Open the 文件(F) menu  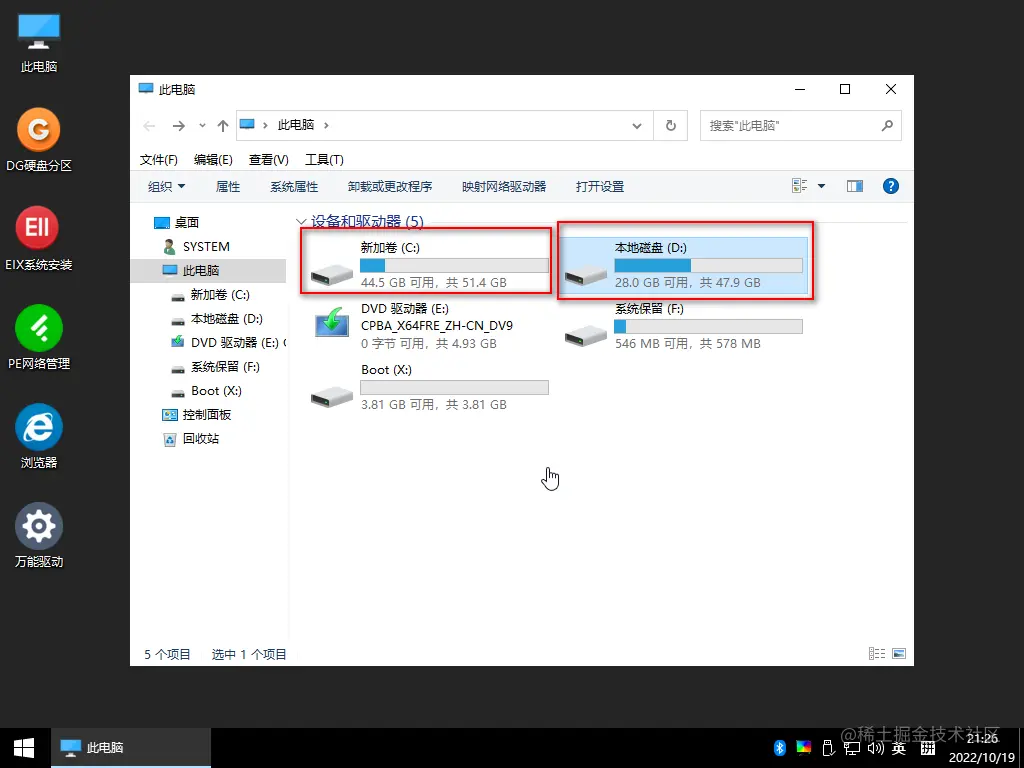click(x=159, y=160)
